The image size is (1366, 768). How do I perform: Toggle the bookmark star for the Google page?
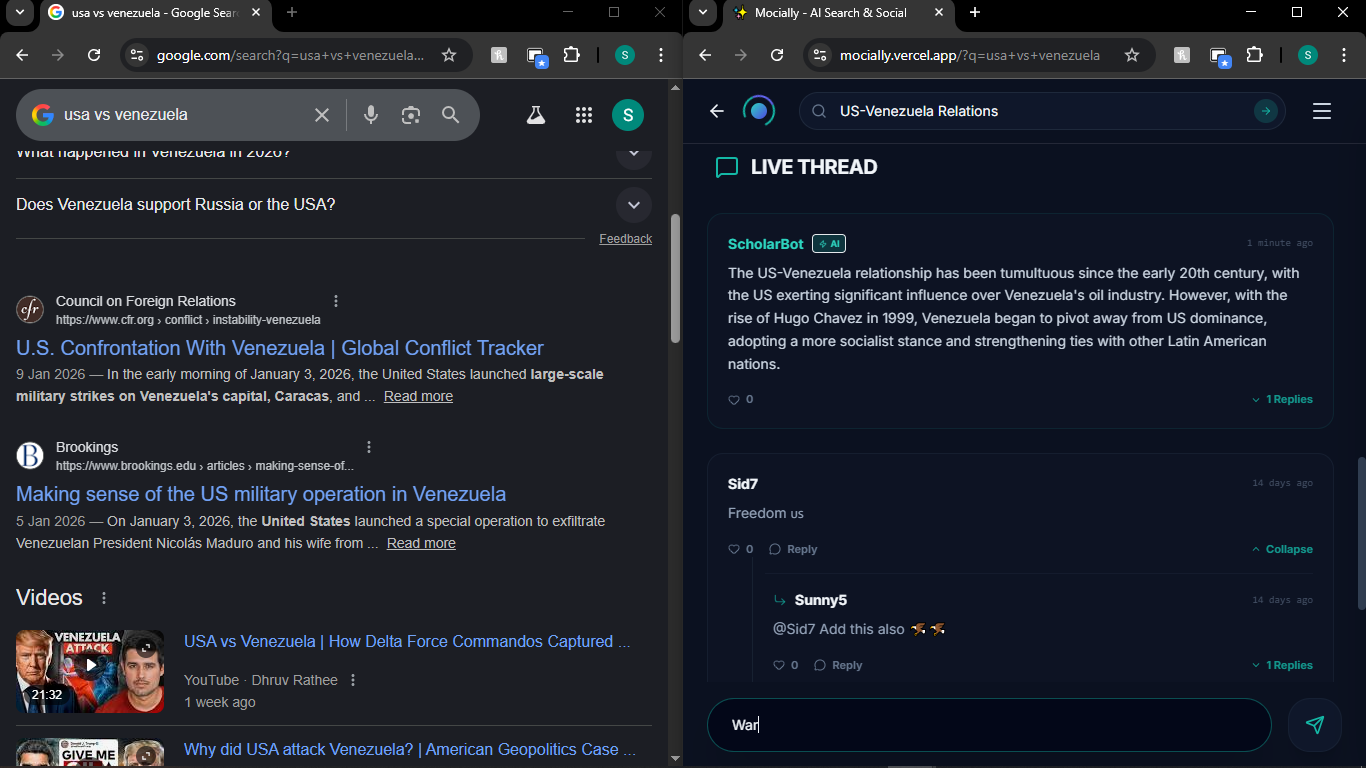click(x=451, y=55)
